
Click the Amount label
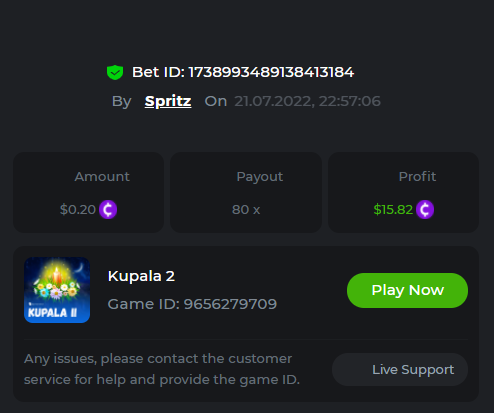pos(102,176)
